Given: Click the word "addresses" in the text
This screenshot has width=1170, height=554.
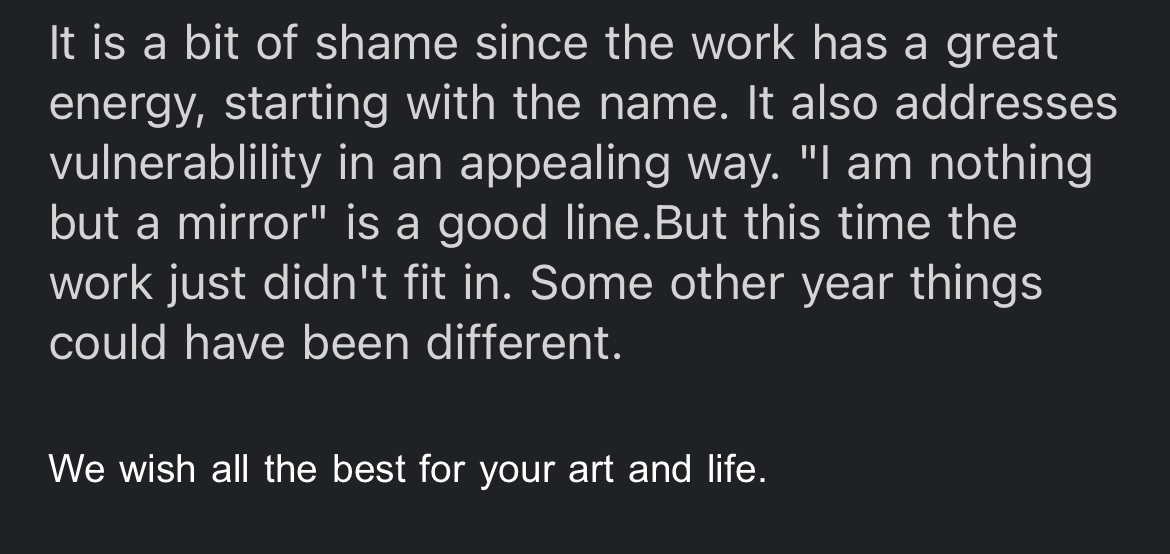Looking at the screenshot, I should click(x=1006, y=105).
